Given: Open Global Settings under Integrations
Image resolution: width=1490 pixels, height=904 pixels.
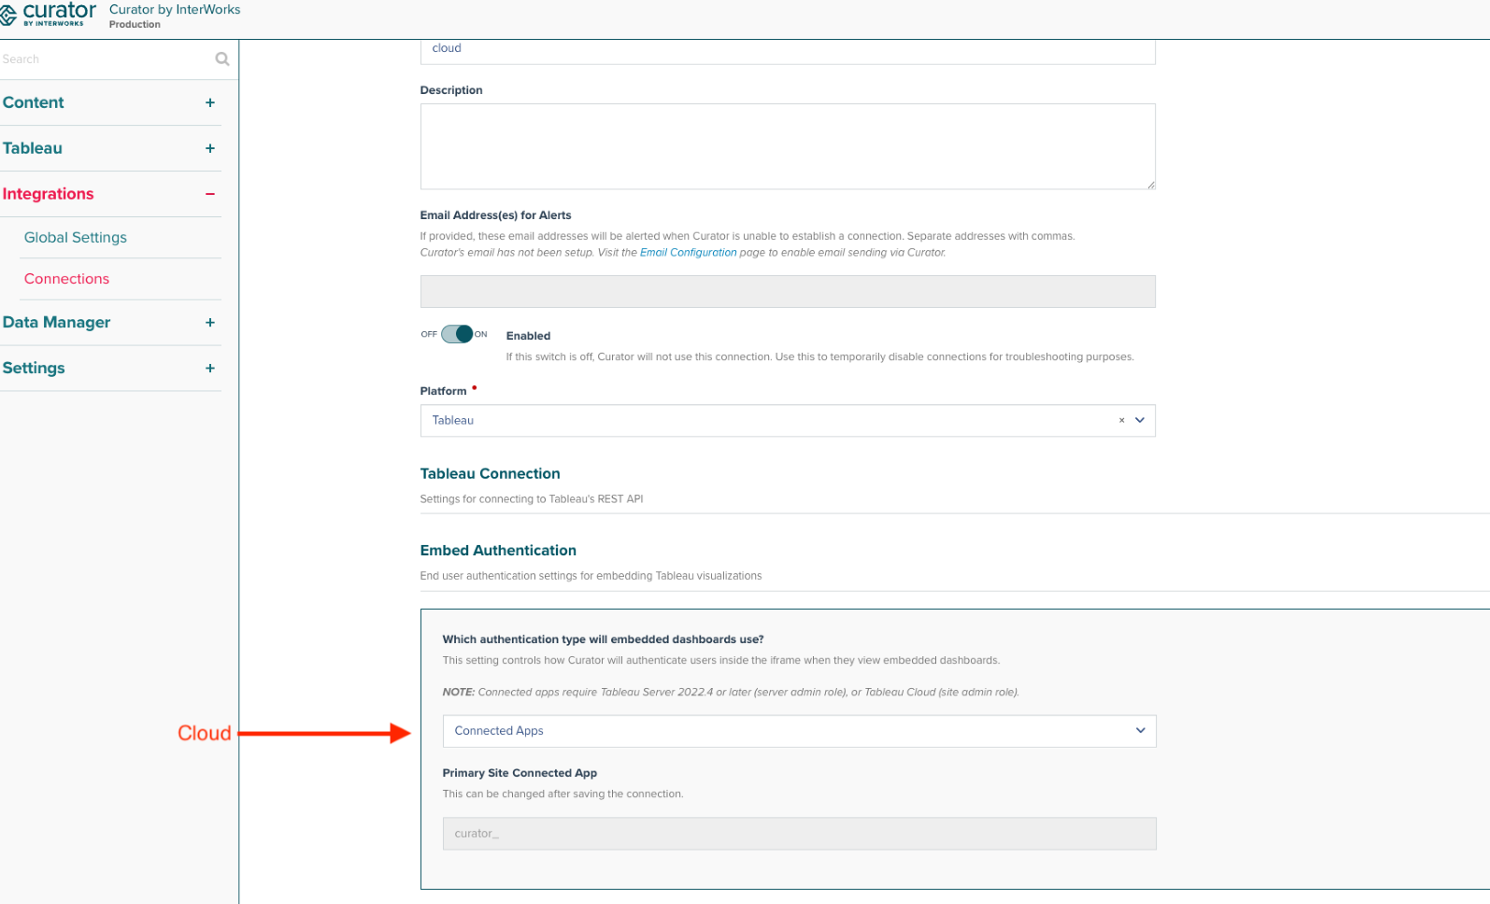Looking at the screenshot, I should pos(75,238).
